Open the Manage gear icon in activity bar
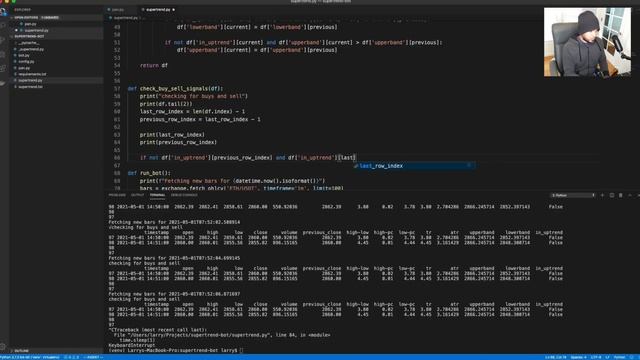This screenshot has width=640, height=360. coord(3,346)
